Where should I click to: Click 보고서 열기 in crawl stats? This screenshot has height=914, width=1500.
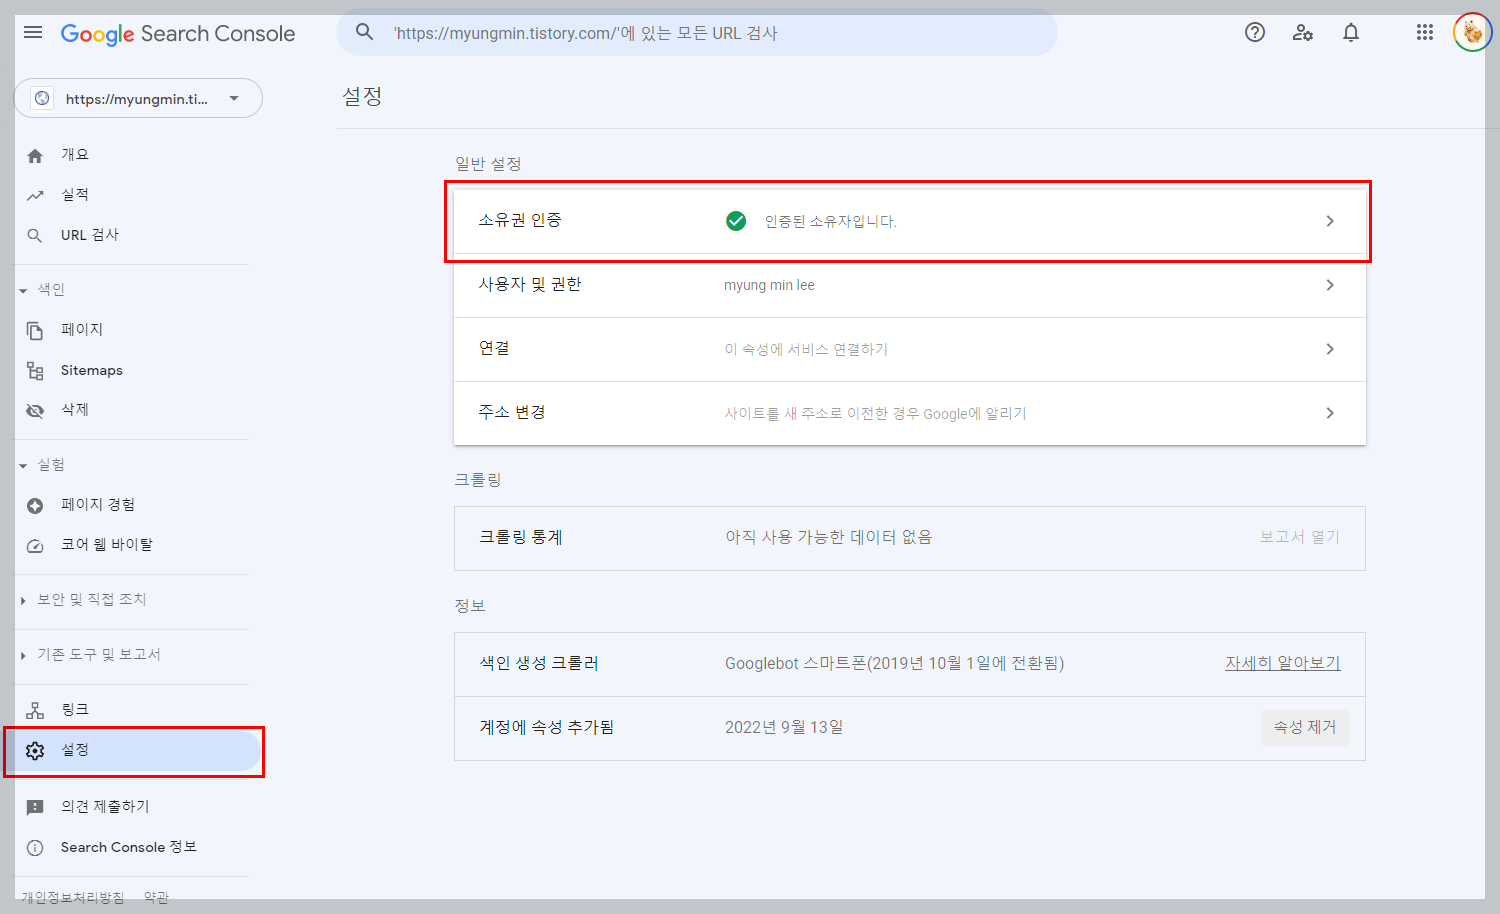click(x=1300, y=537)
